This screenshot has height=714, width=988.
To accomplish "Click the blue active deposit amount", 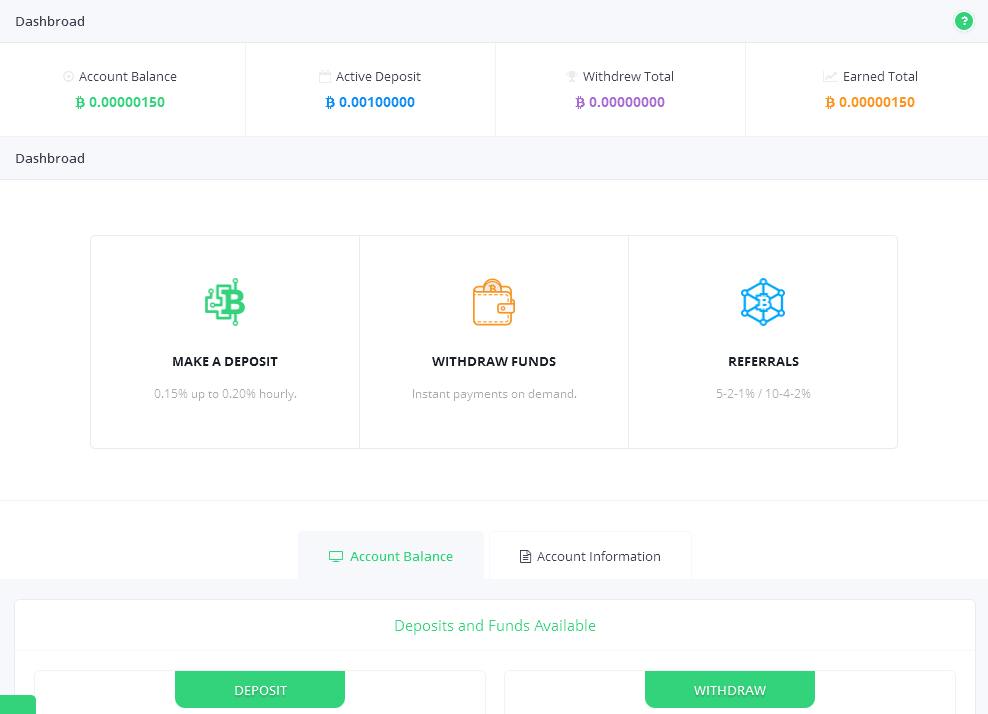I will point(370,102).
